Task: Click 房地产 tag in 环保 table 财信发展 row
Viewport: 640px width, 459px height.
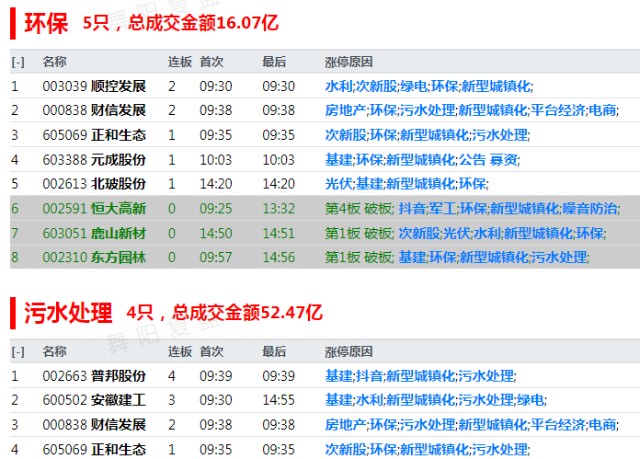Action: [346, 110]
